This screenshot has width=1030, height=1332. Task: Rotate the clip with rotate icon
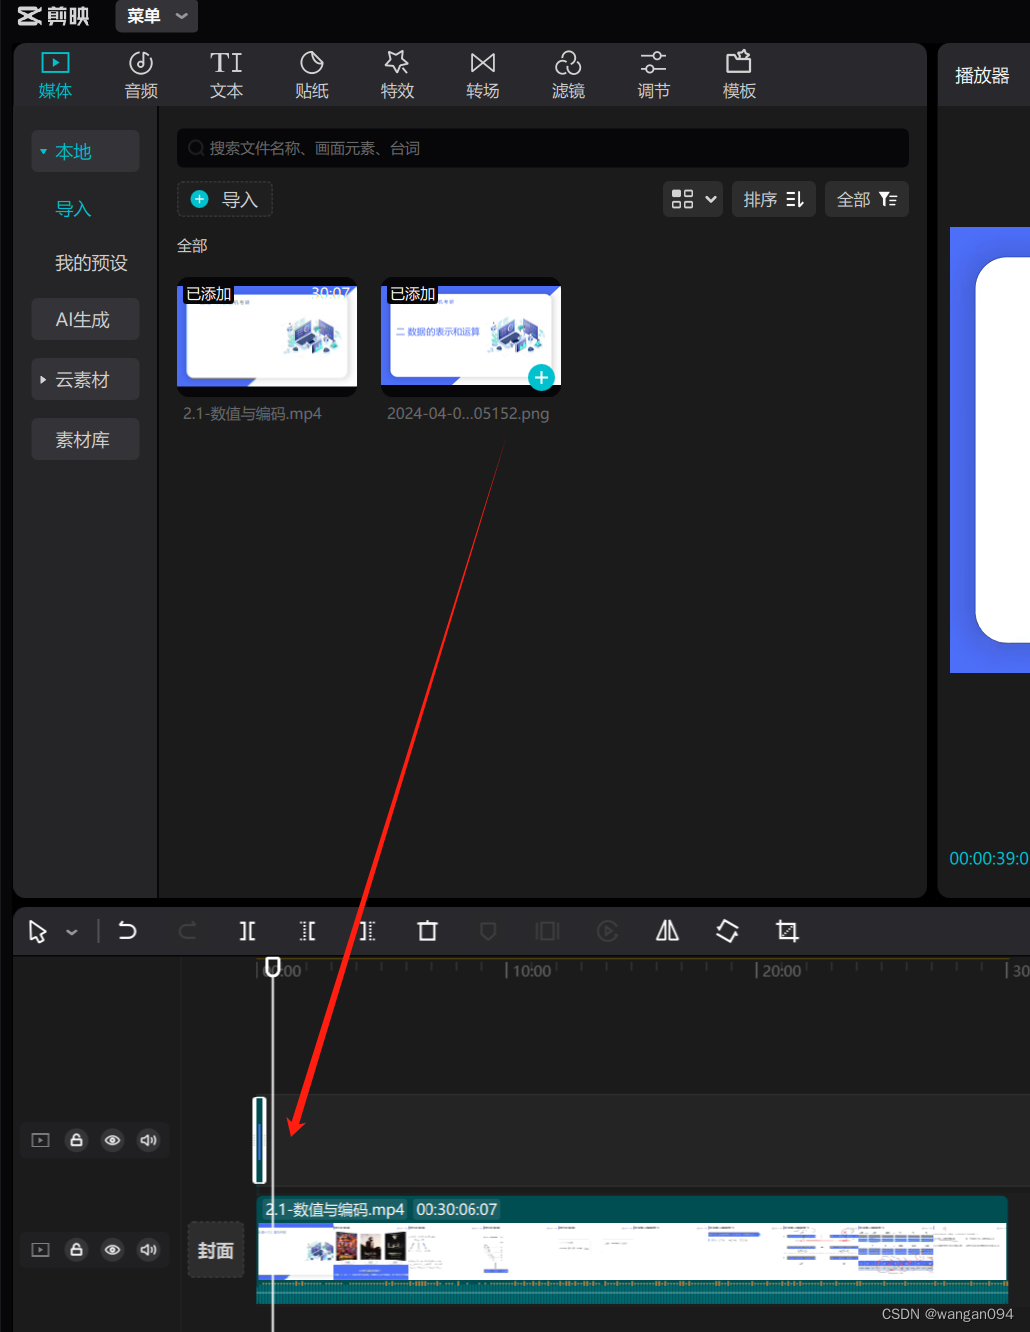click(x=727, y=931)
